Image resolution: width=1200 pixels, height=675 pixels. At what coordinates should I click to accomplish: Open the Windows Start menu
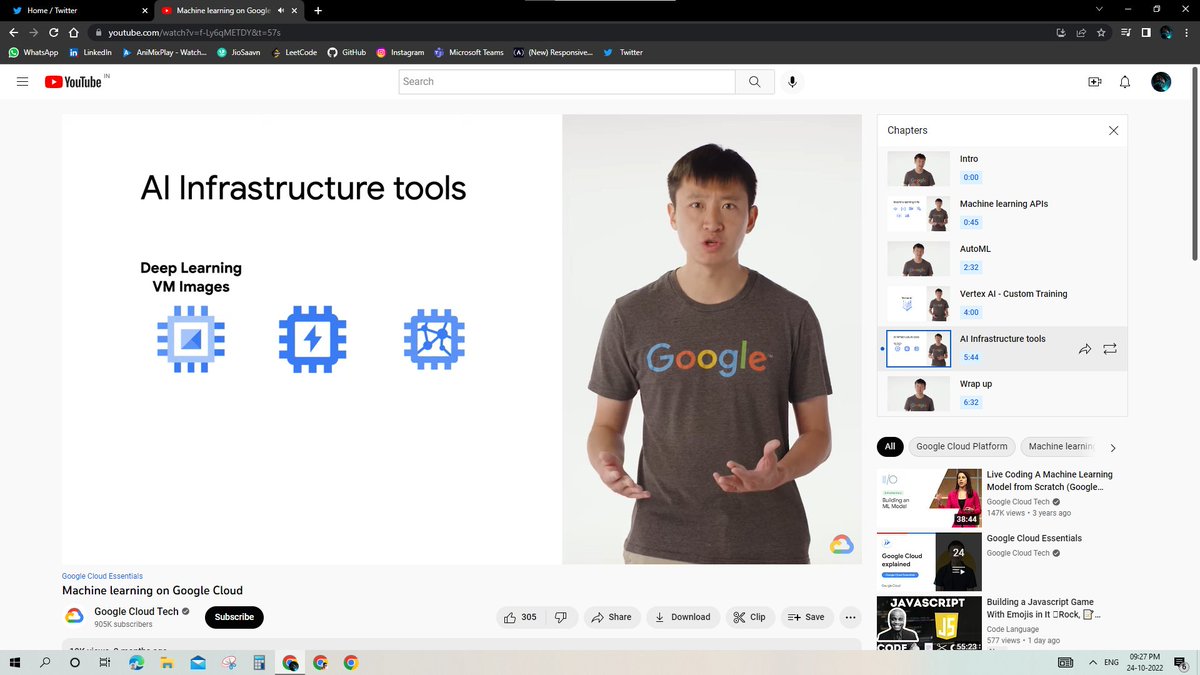coord(14,662)
